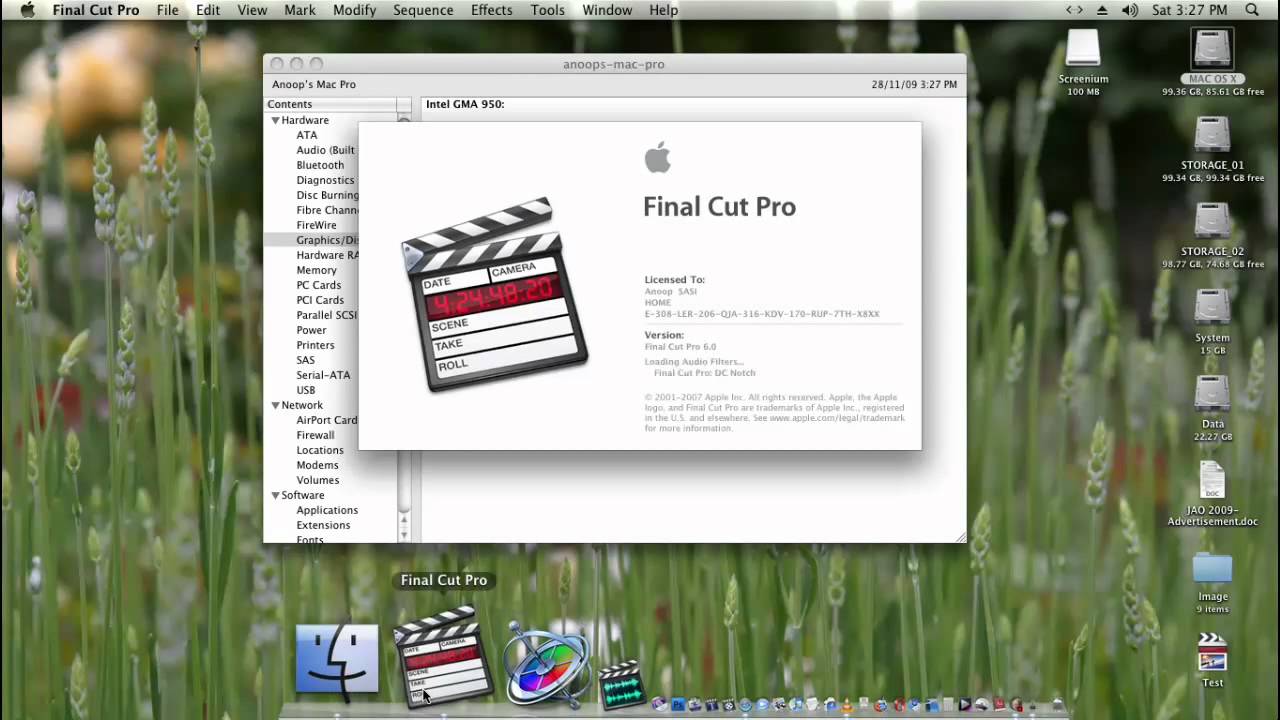Select Locations under Network
The image size is (1280, 720).
click(320, 450)
